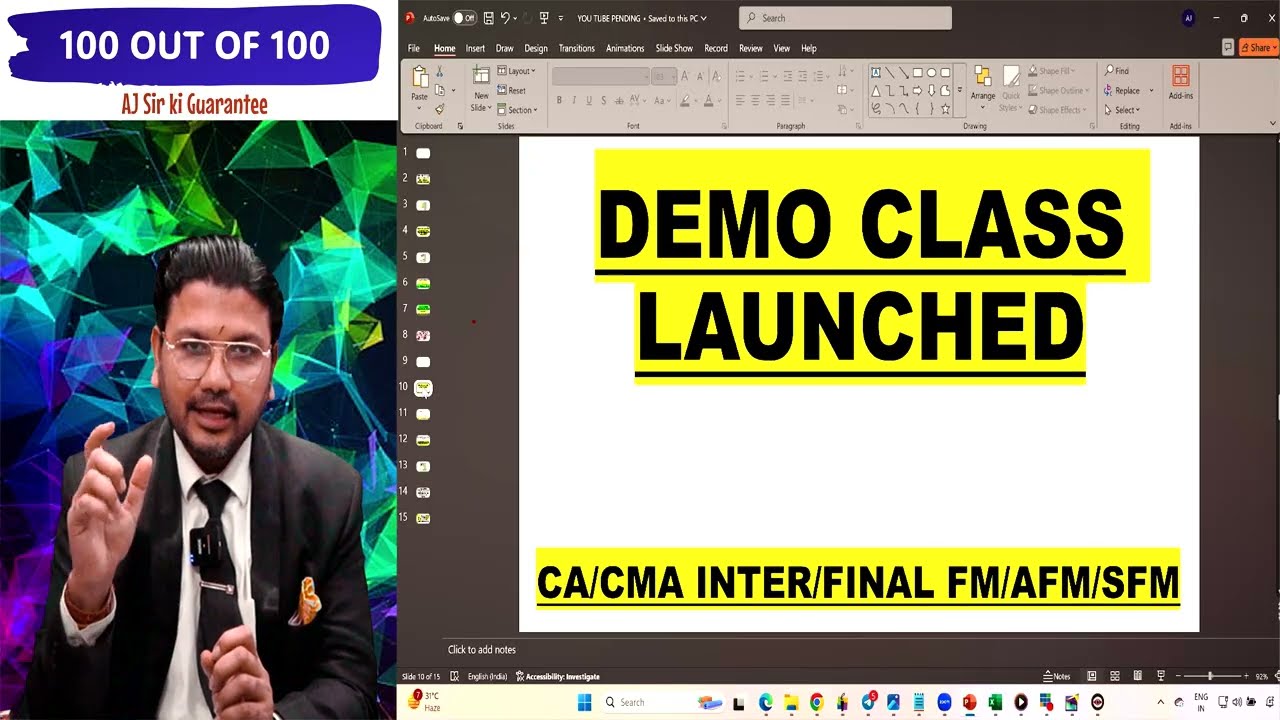Image resolution: width=1280 pixels, height=720 pixels.
Task: Click the Cut scissors icon
Action: (x=439, y=72)
